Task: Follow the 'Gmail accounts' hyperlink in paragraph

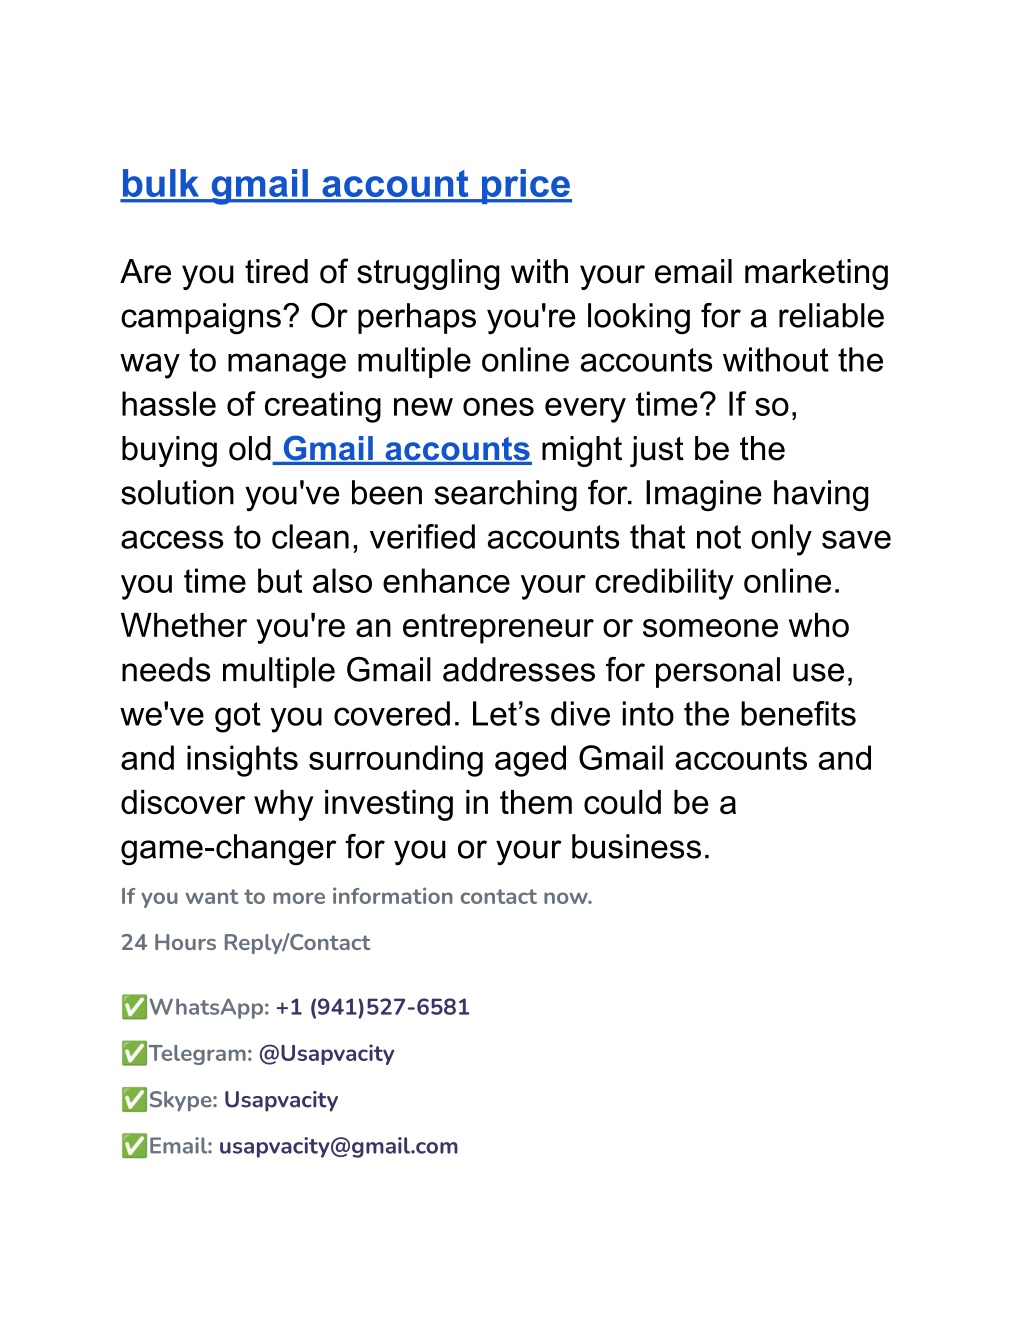Action: pyautogui.click(x=405, y=449)
